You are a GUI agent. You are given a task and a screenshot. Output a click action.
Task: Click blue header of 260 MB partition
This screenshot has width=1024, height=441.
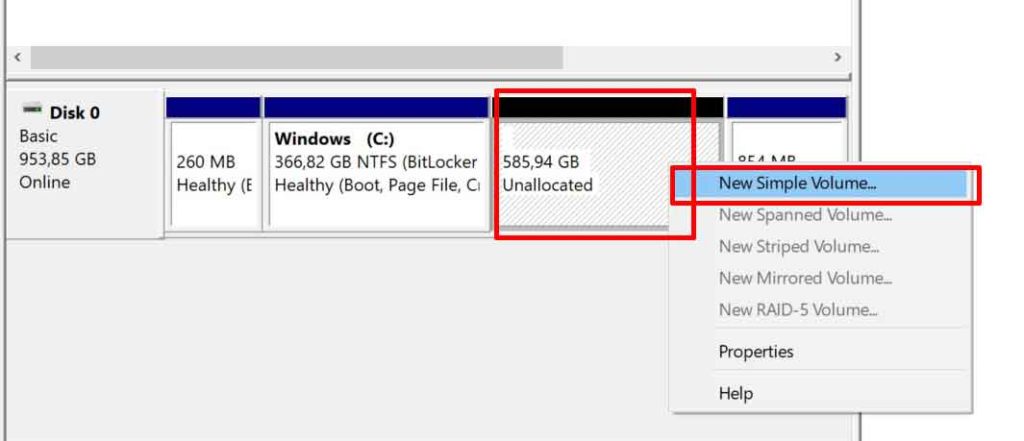[213, 108]
